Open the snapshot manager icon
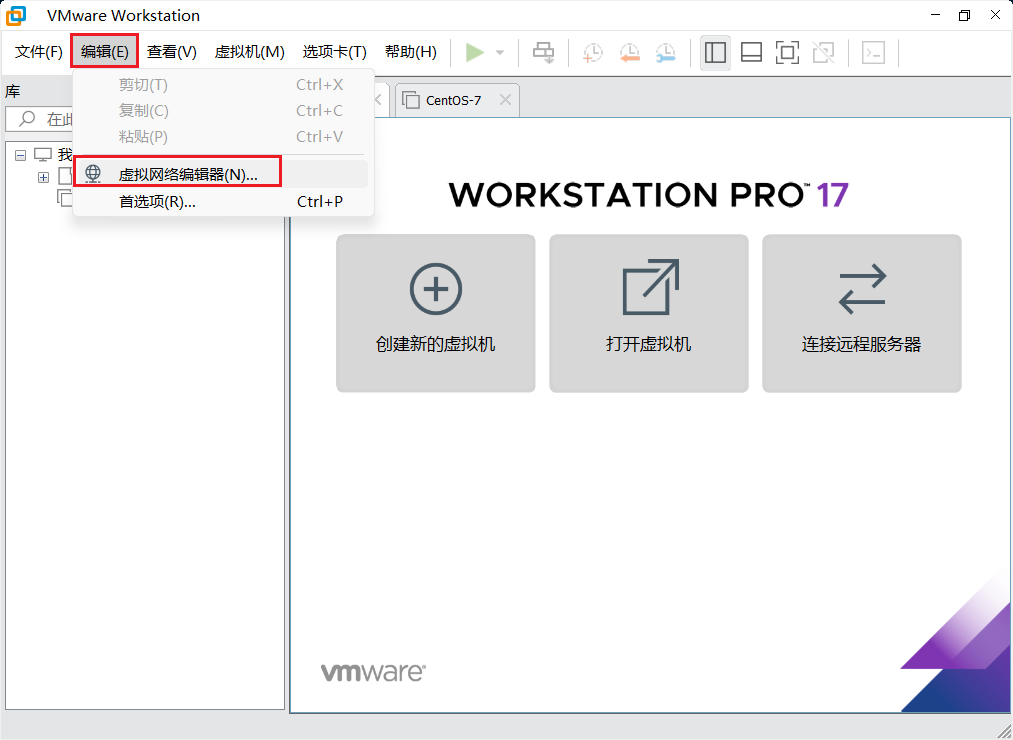Viewport: 1013px width, 740px height. coord(665,52)
